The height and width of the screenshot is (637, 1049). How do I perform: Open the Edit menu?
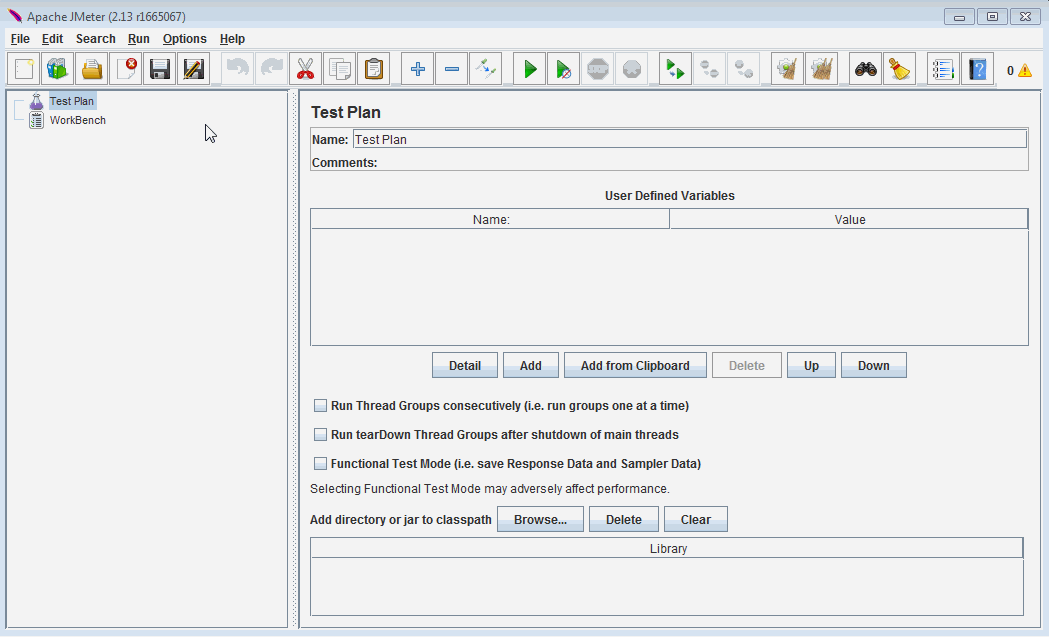(x=52, y=39)
